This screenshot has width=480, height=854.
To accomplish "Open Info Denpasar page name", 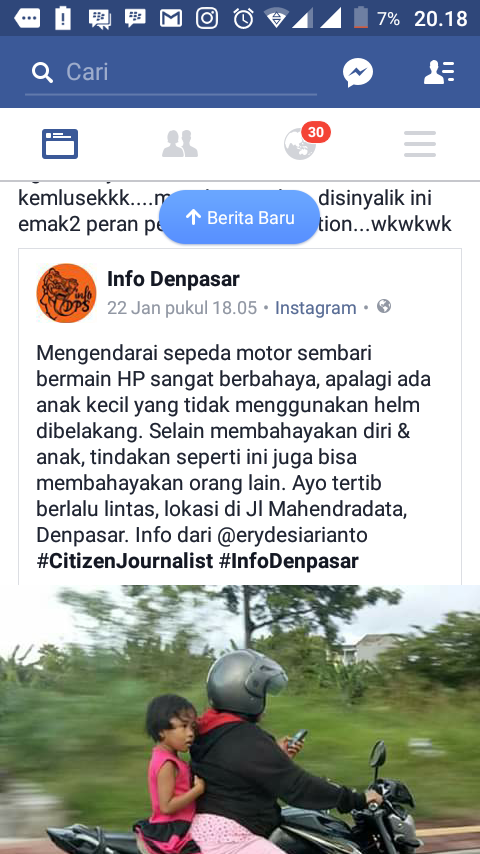I will 173,279.
